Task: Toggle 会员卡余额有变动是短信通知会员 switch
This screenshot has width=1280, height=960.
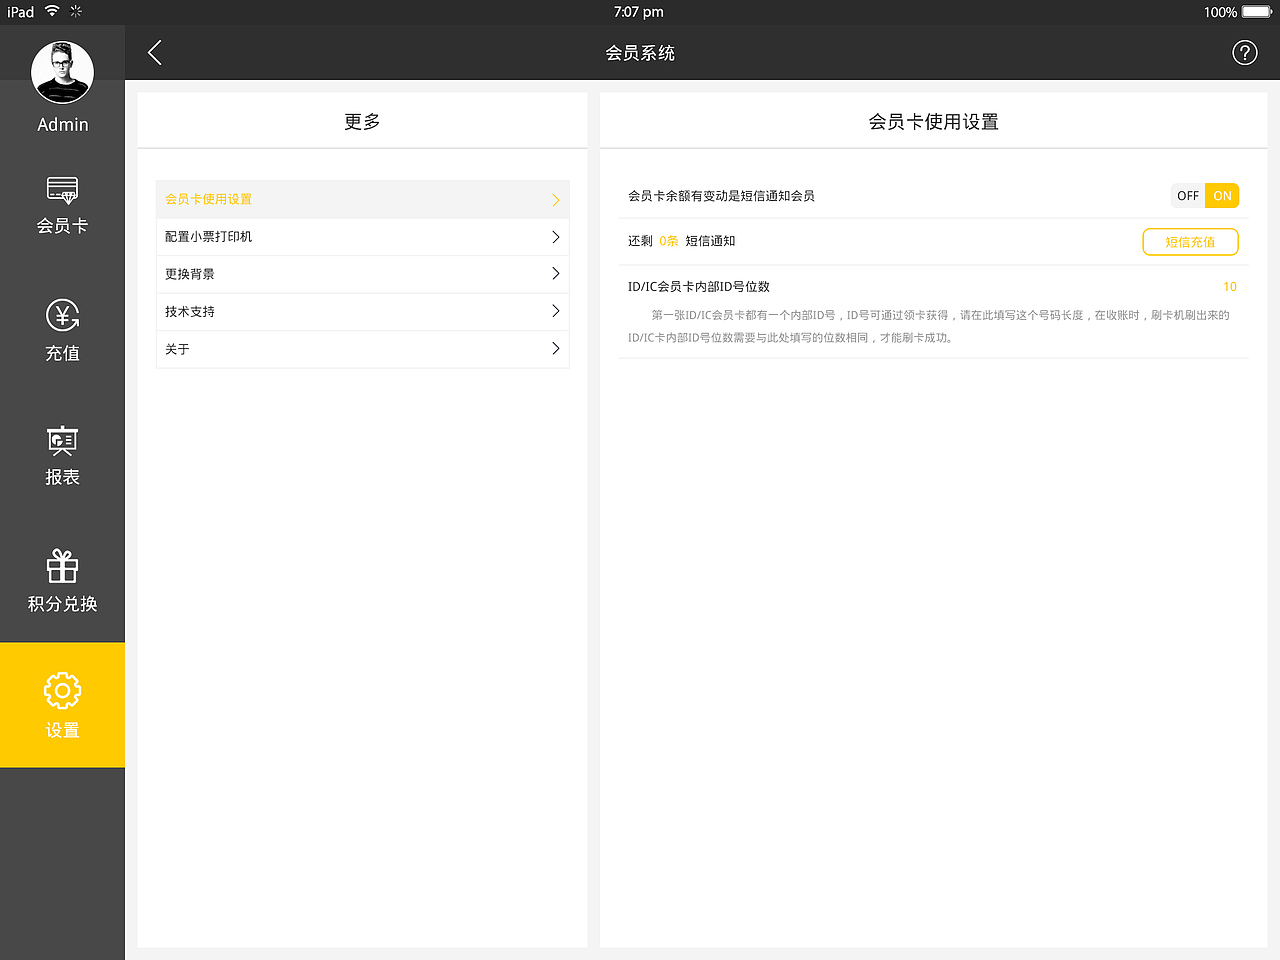Action: pyautogui.click(x=1205, y=195)
